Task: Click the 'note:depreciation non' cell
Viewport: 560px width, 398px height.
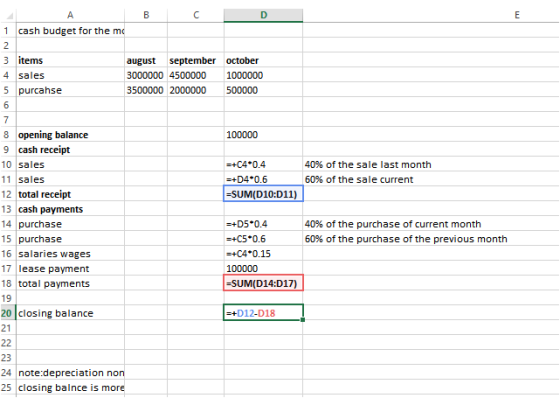Action: coord(71,373)
